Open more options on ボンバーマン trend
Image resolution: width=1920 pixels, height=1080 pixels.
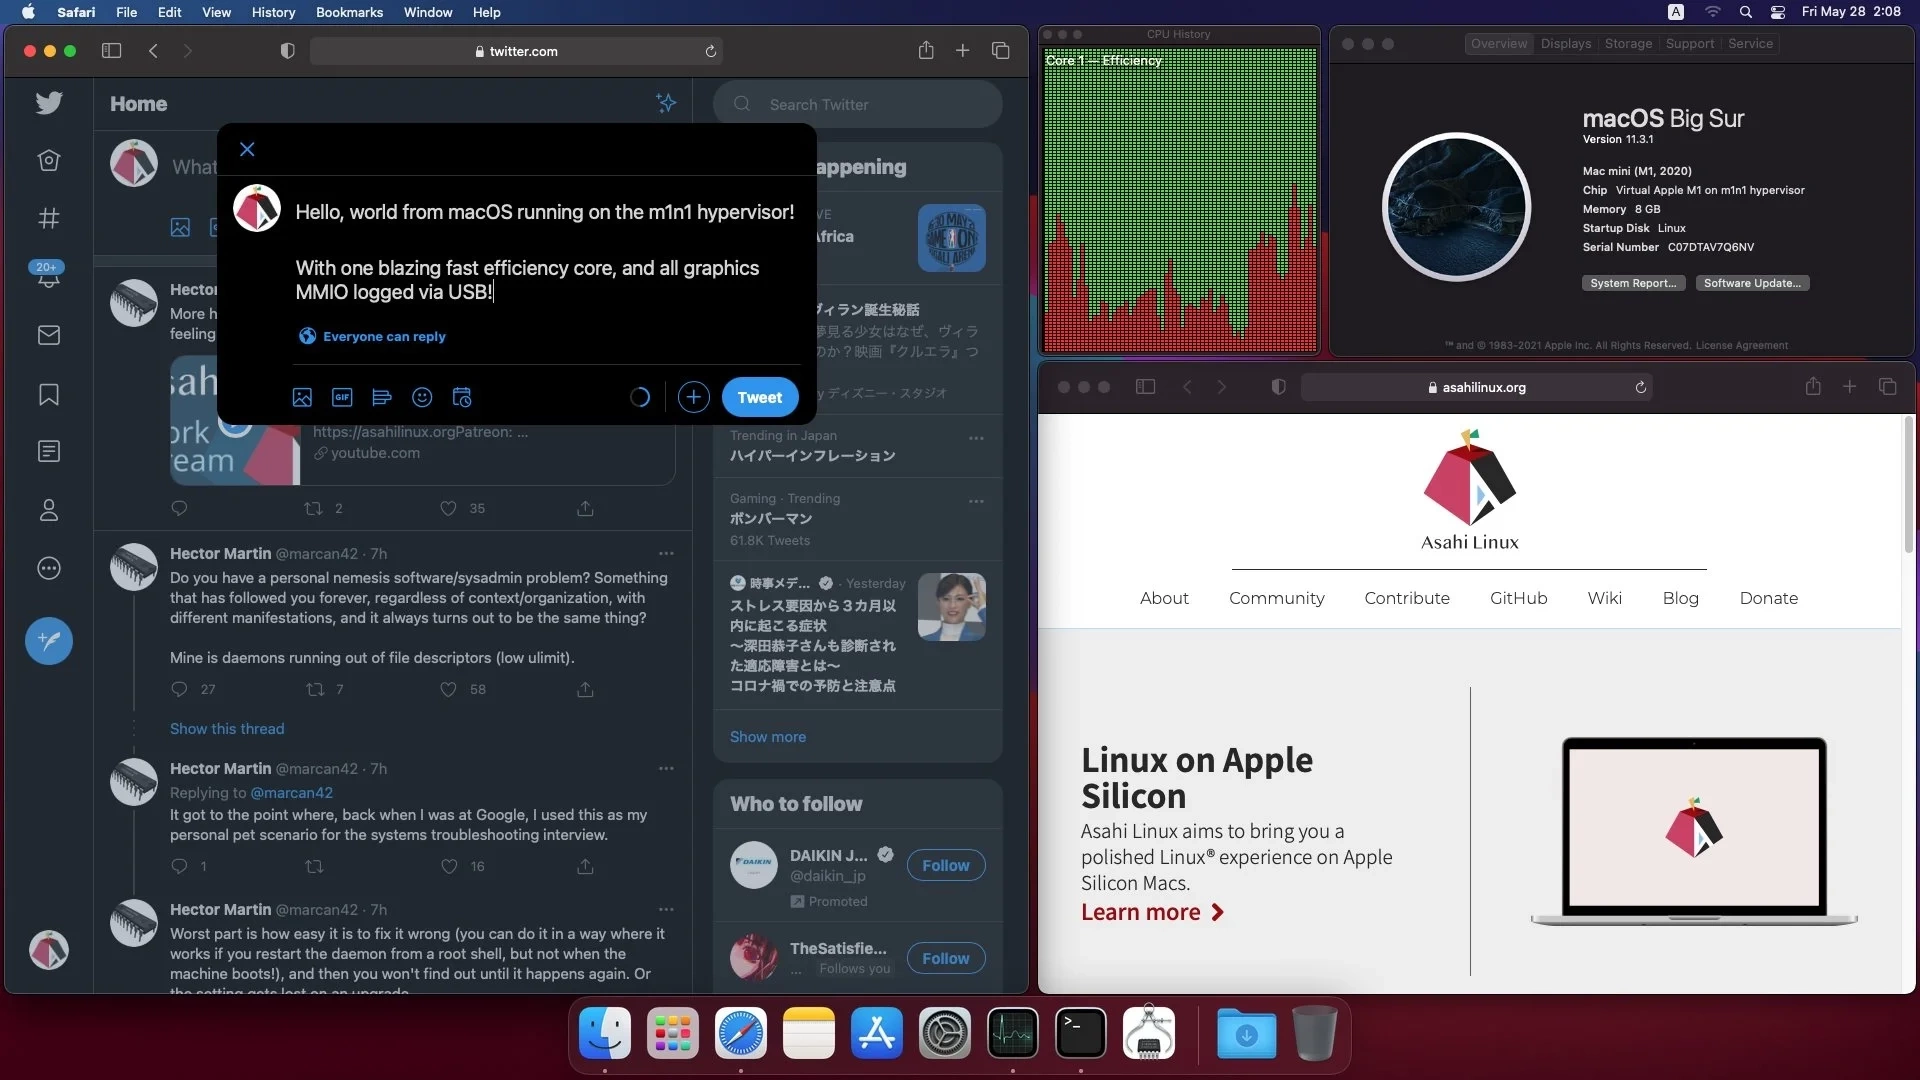tap(976, 501)
